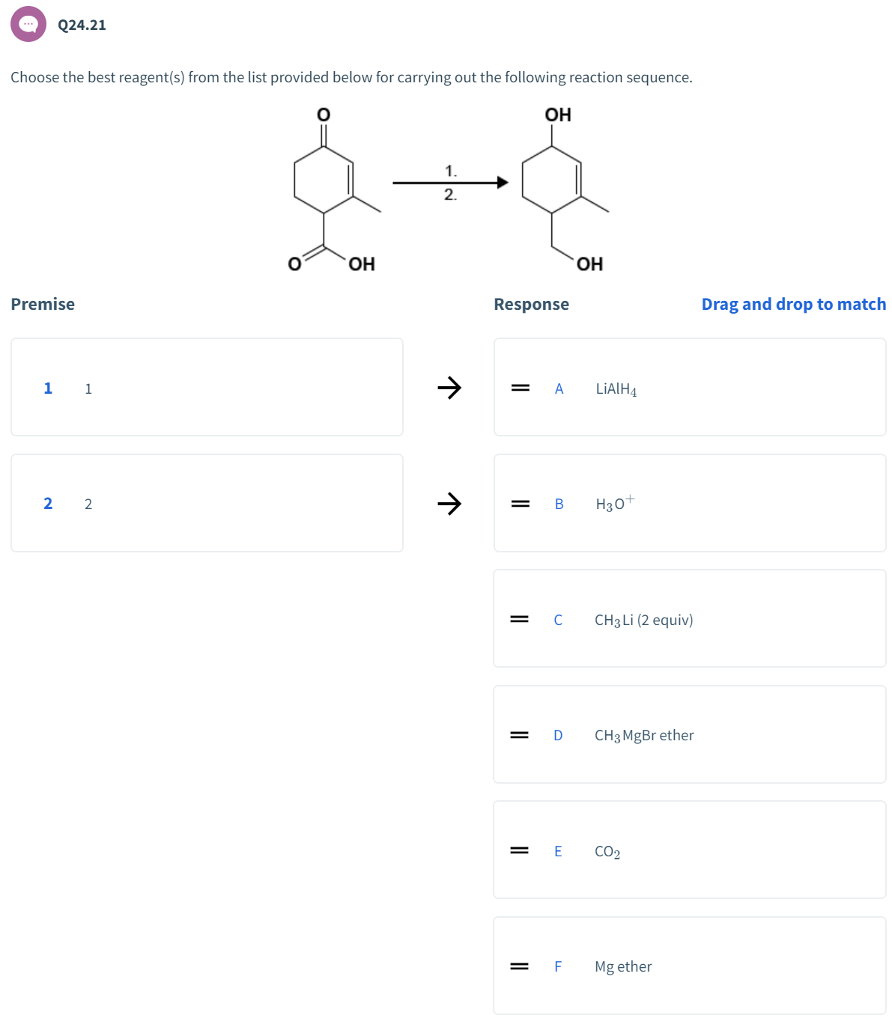
Task: Grab the drag handle on CH3MgBr ether
Action: pos(519,735)
